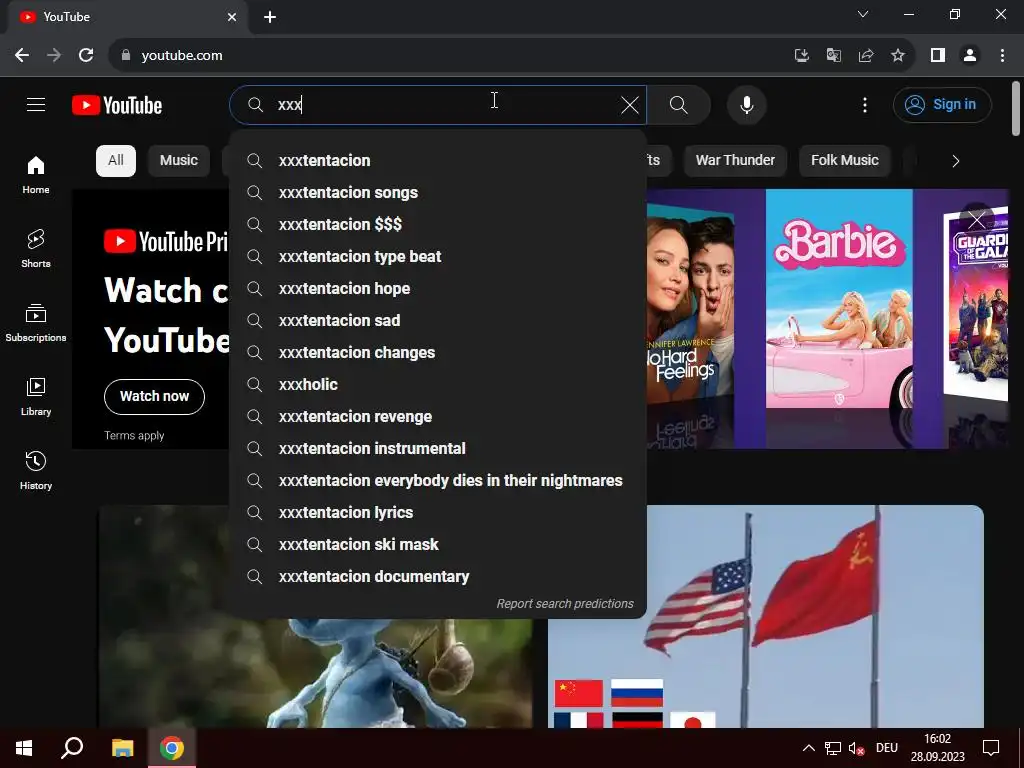
Task: Choose suggestion "xxxtentacion hope"
Action: pyautogui.click(x=438, y=289)
